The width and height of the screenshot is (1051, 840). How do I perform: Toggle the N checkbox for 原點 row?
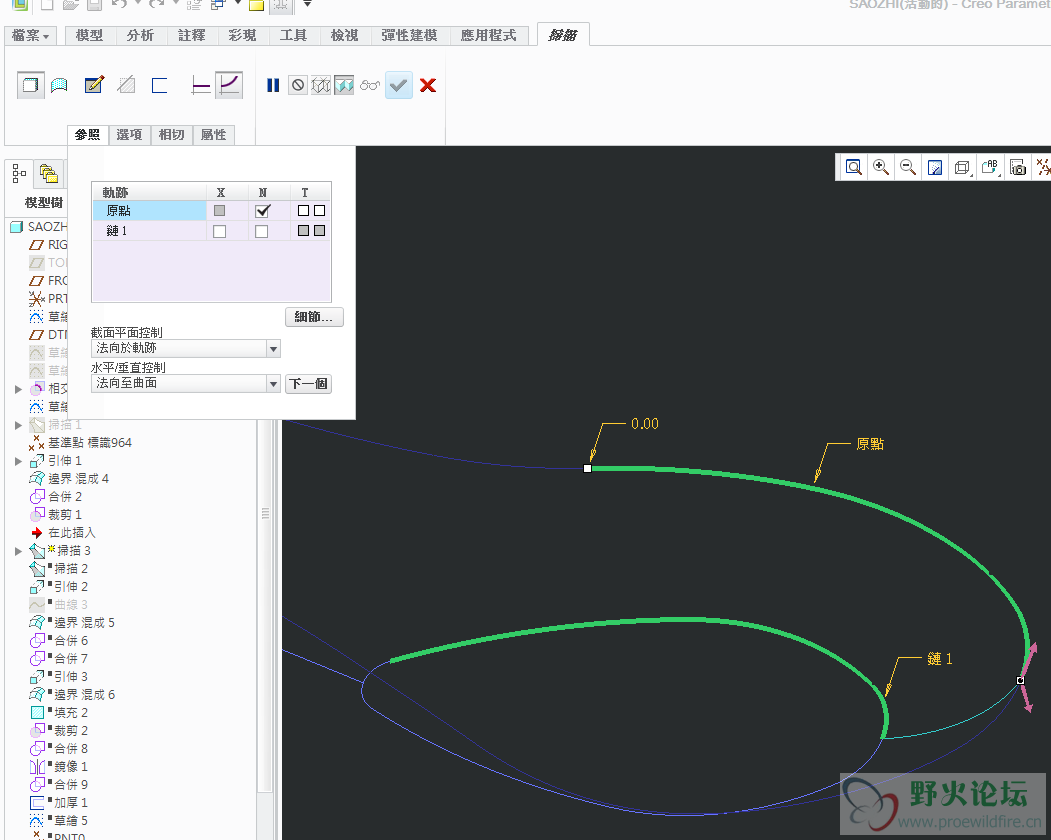(262, 211)
